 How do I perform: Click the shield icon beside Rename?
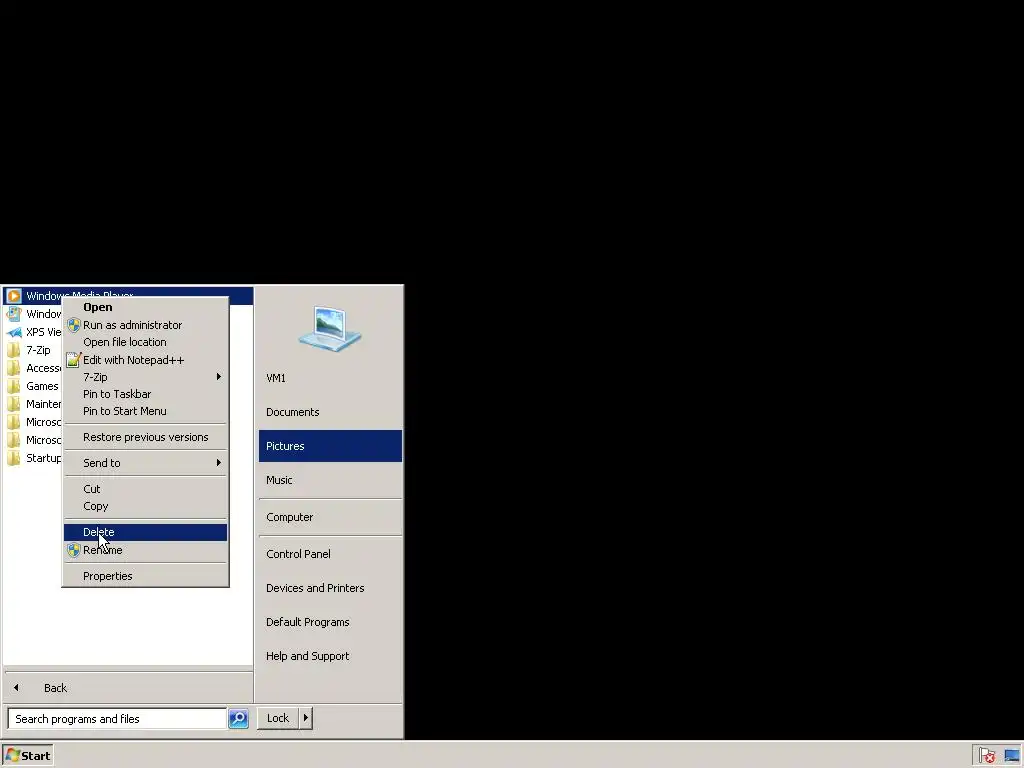74,550
